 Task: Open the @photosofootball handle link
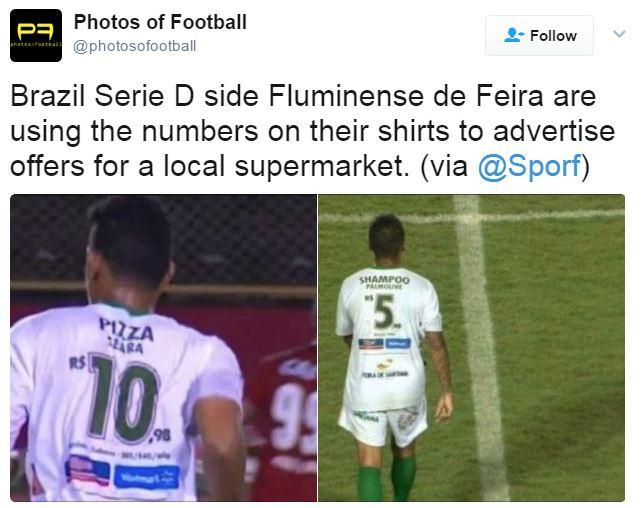tap(134, 46)
